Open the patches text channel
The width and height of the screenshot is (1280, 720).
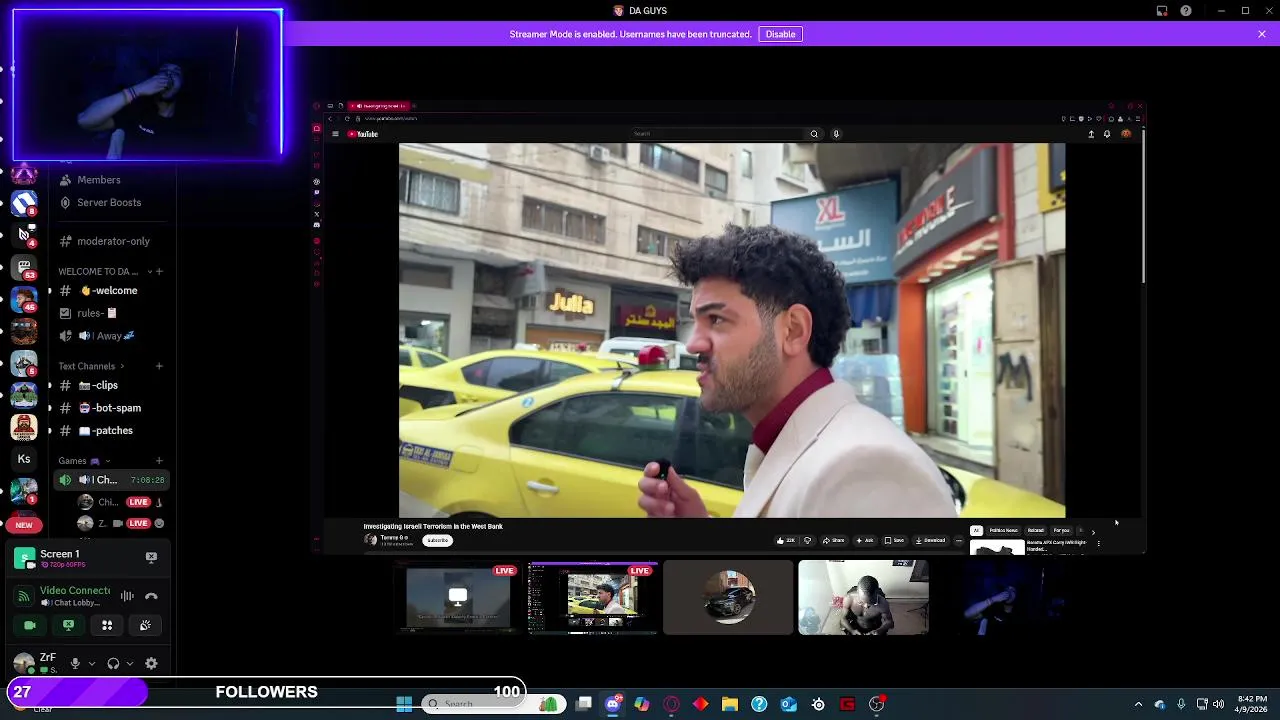pos(110,431)
